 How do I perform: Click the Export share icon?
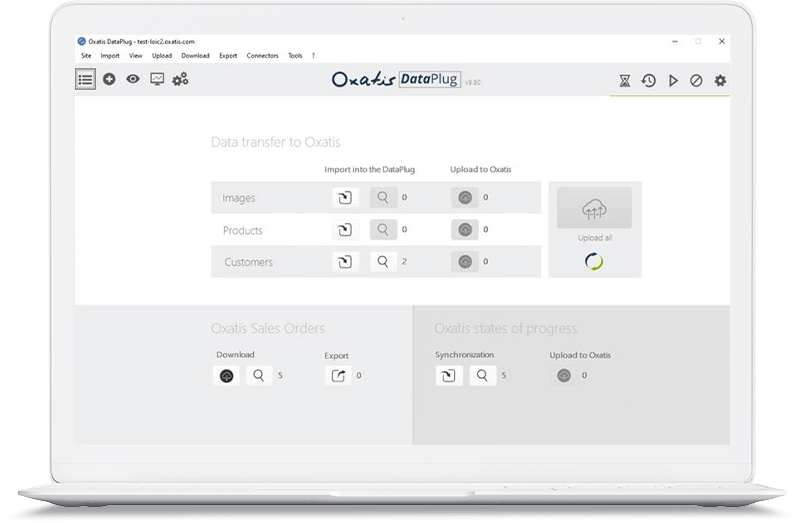338,376
